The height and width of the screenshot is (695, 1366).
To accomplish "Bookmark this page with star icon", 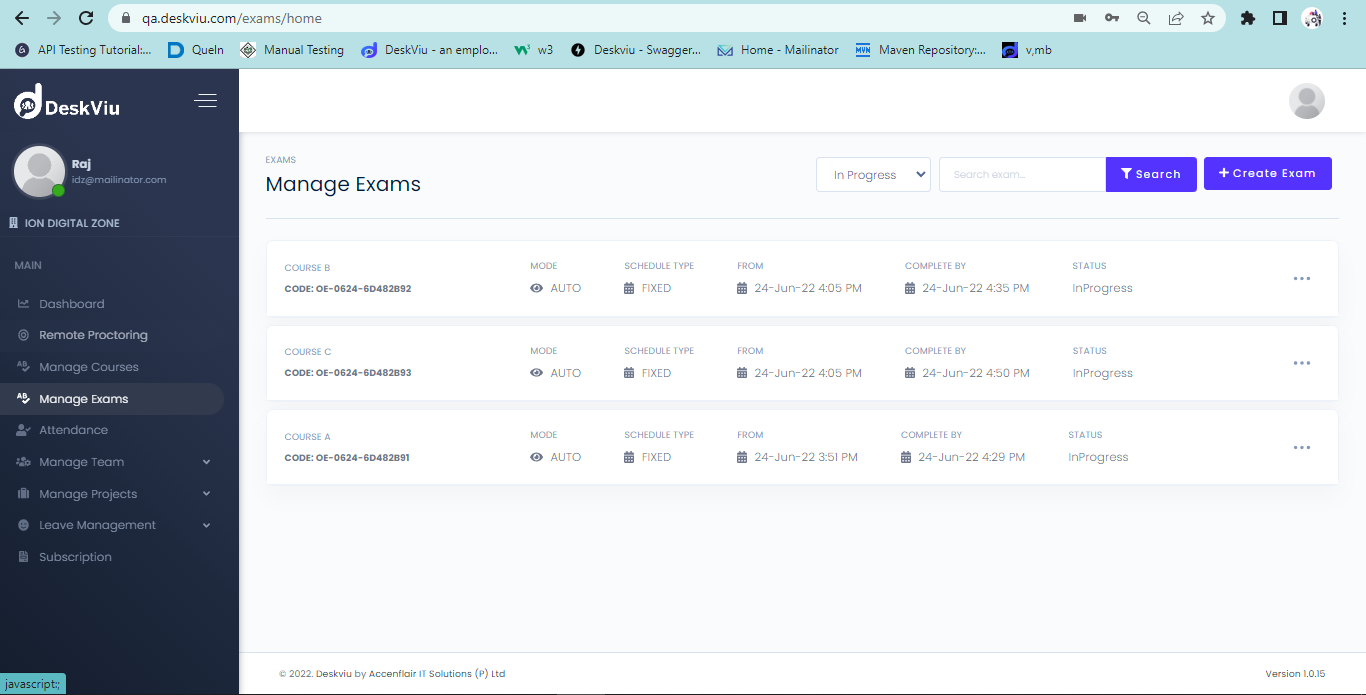I will [x=1208, y=18].
